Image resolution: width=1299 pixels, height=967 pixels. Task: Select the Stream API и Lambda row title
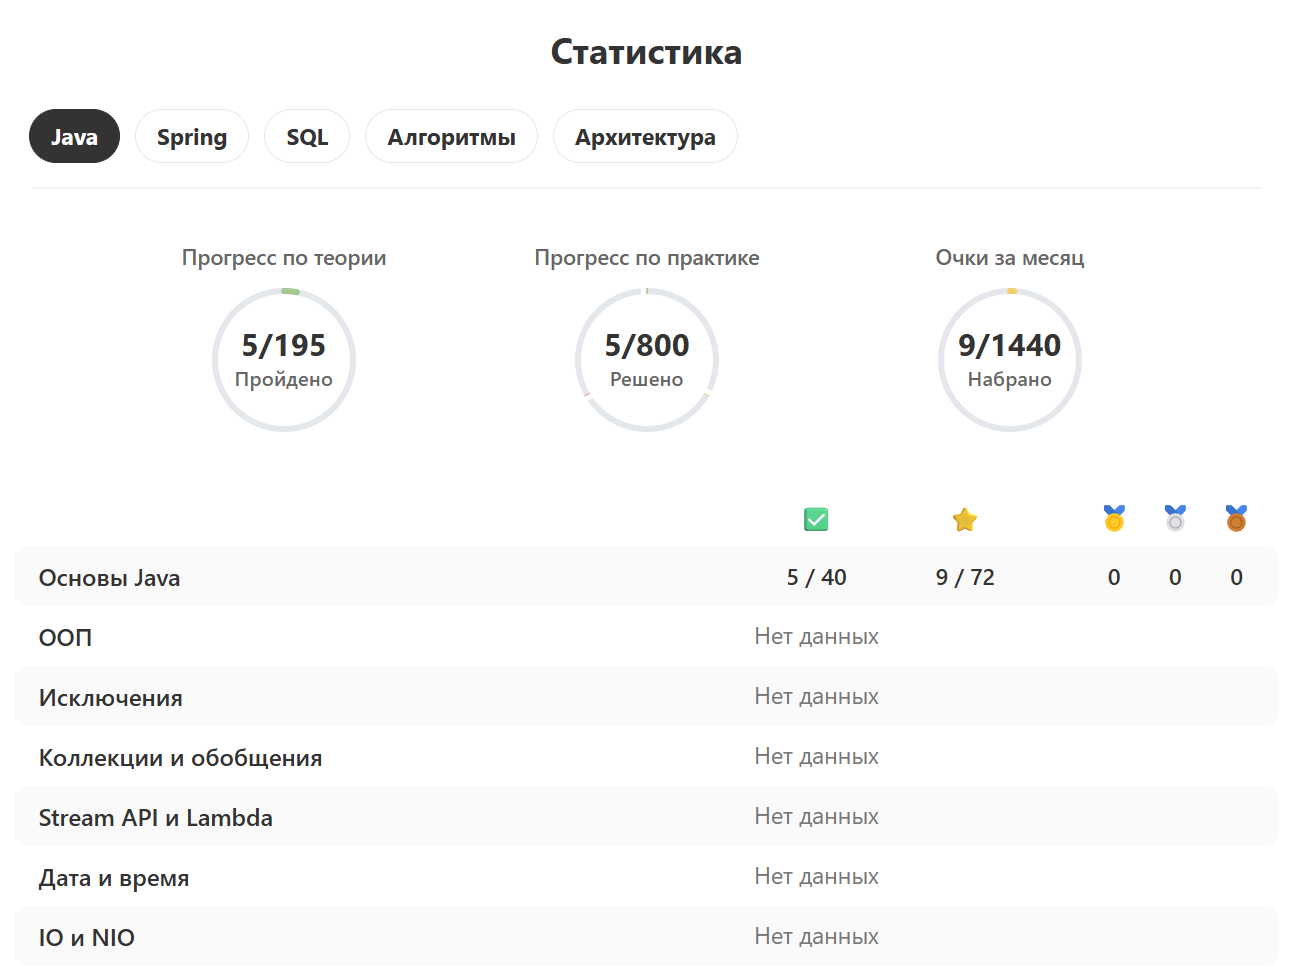pyautogui.click(x=156, y=818)
